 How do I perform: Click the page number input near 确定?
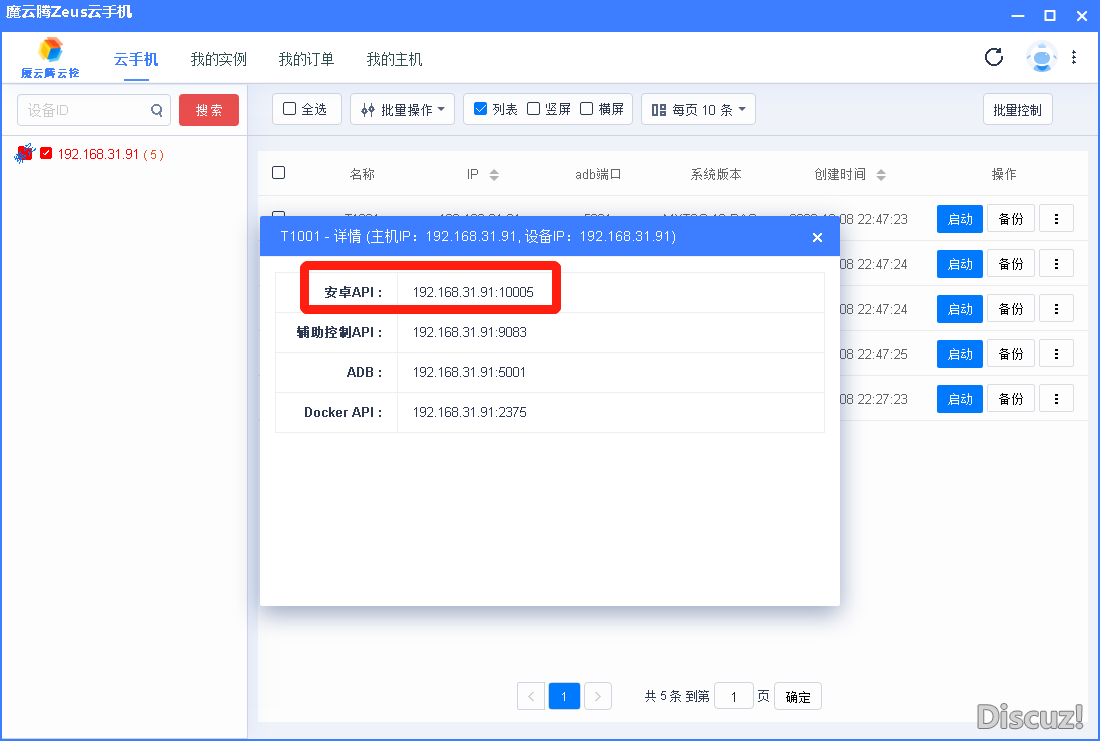pos(734,696)
